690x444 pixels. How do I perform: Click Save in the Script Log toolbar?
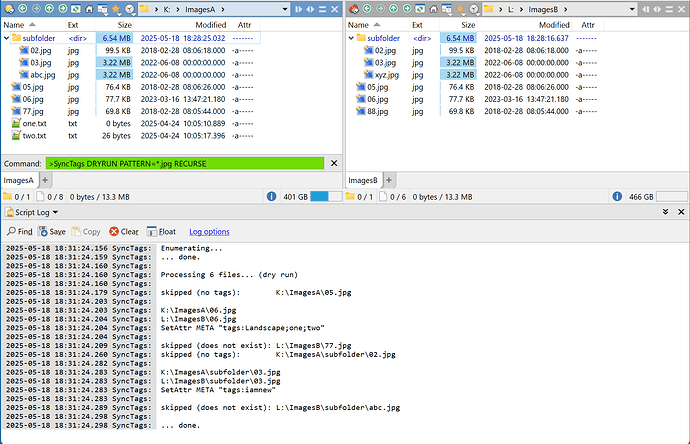point(52,231)
